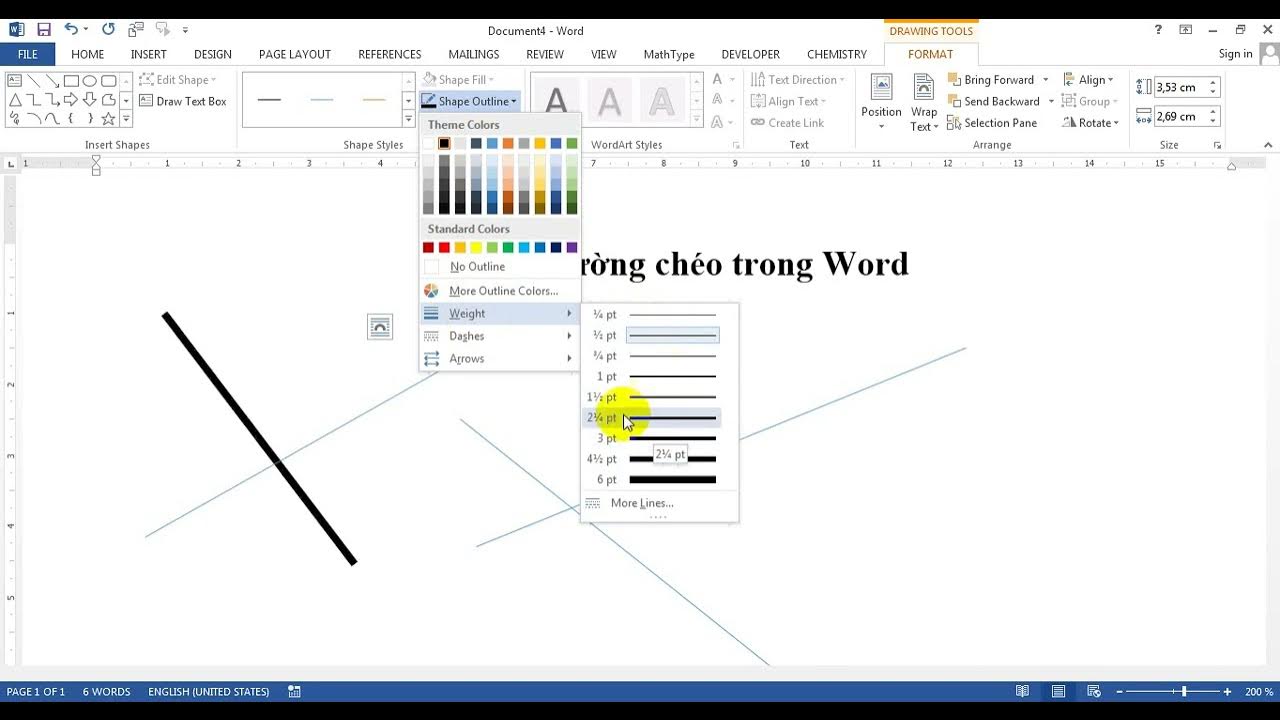This screenshot has height=720, width=1280.
Task: Click the Selection Pane button
Action: (x=991, y=123)
